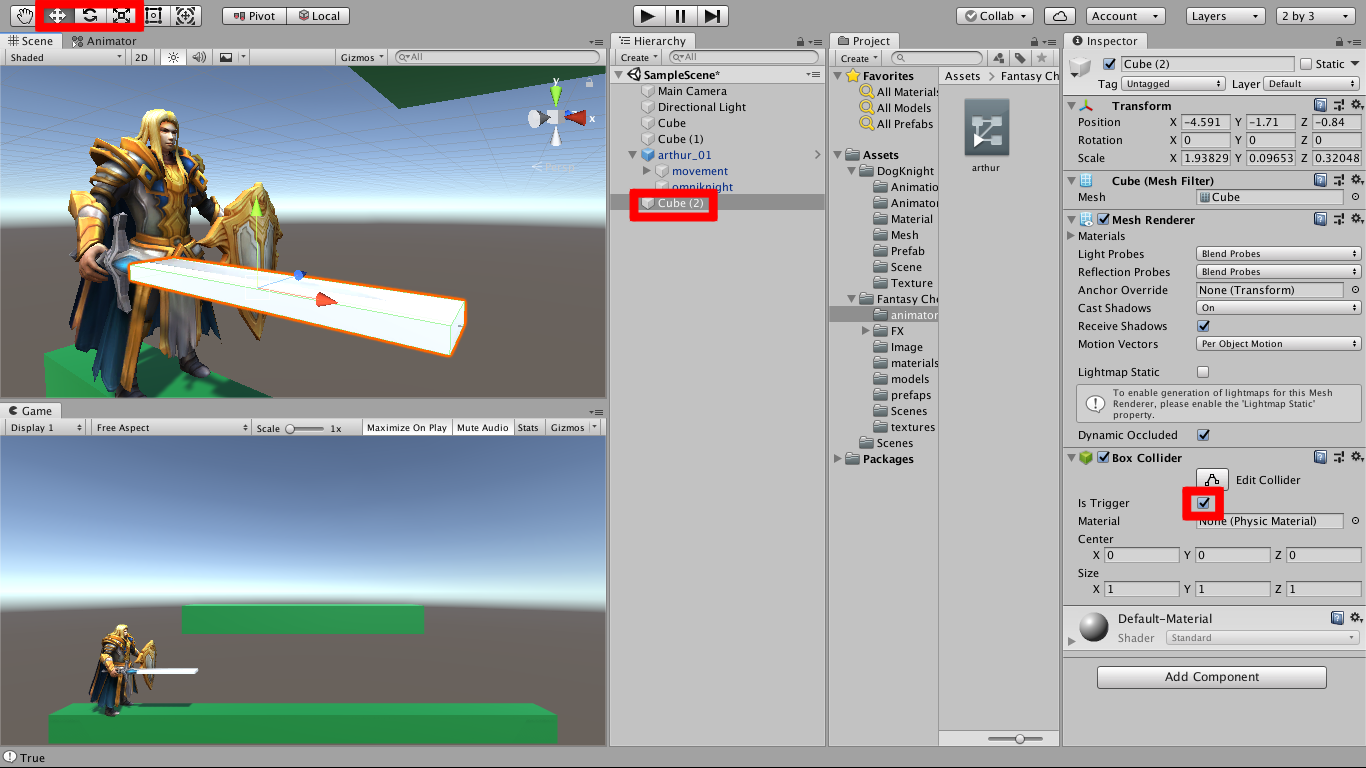Open Transform component gear settings
This screenshot has width=1366, height=768.
click(1355, 105)
